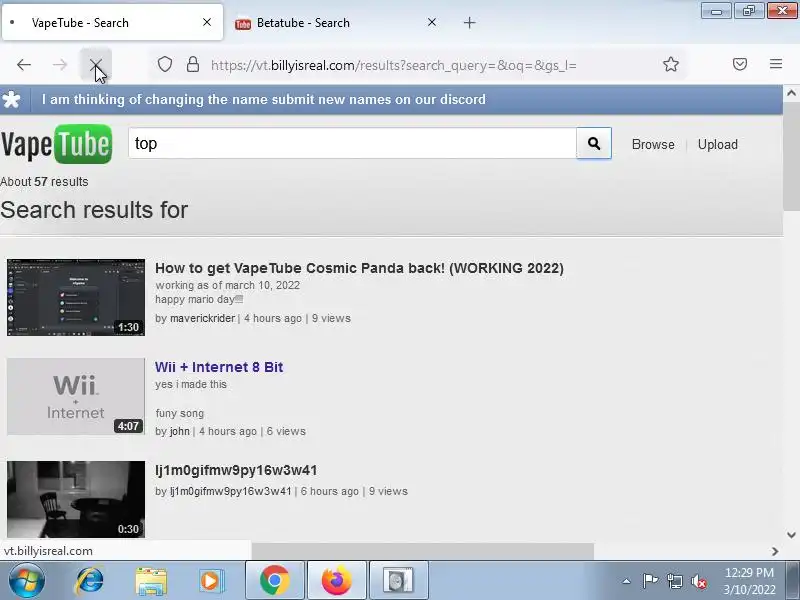Screen dimensions: 800x600
Task: Click the VapeTube logo
Action: [56, 144]
